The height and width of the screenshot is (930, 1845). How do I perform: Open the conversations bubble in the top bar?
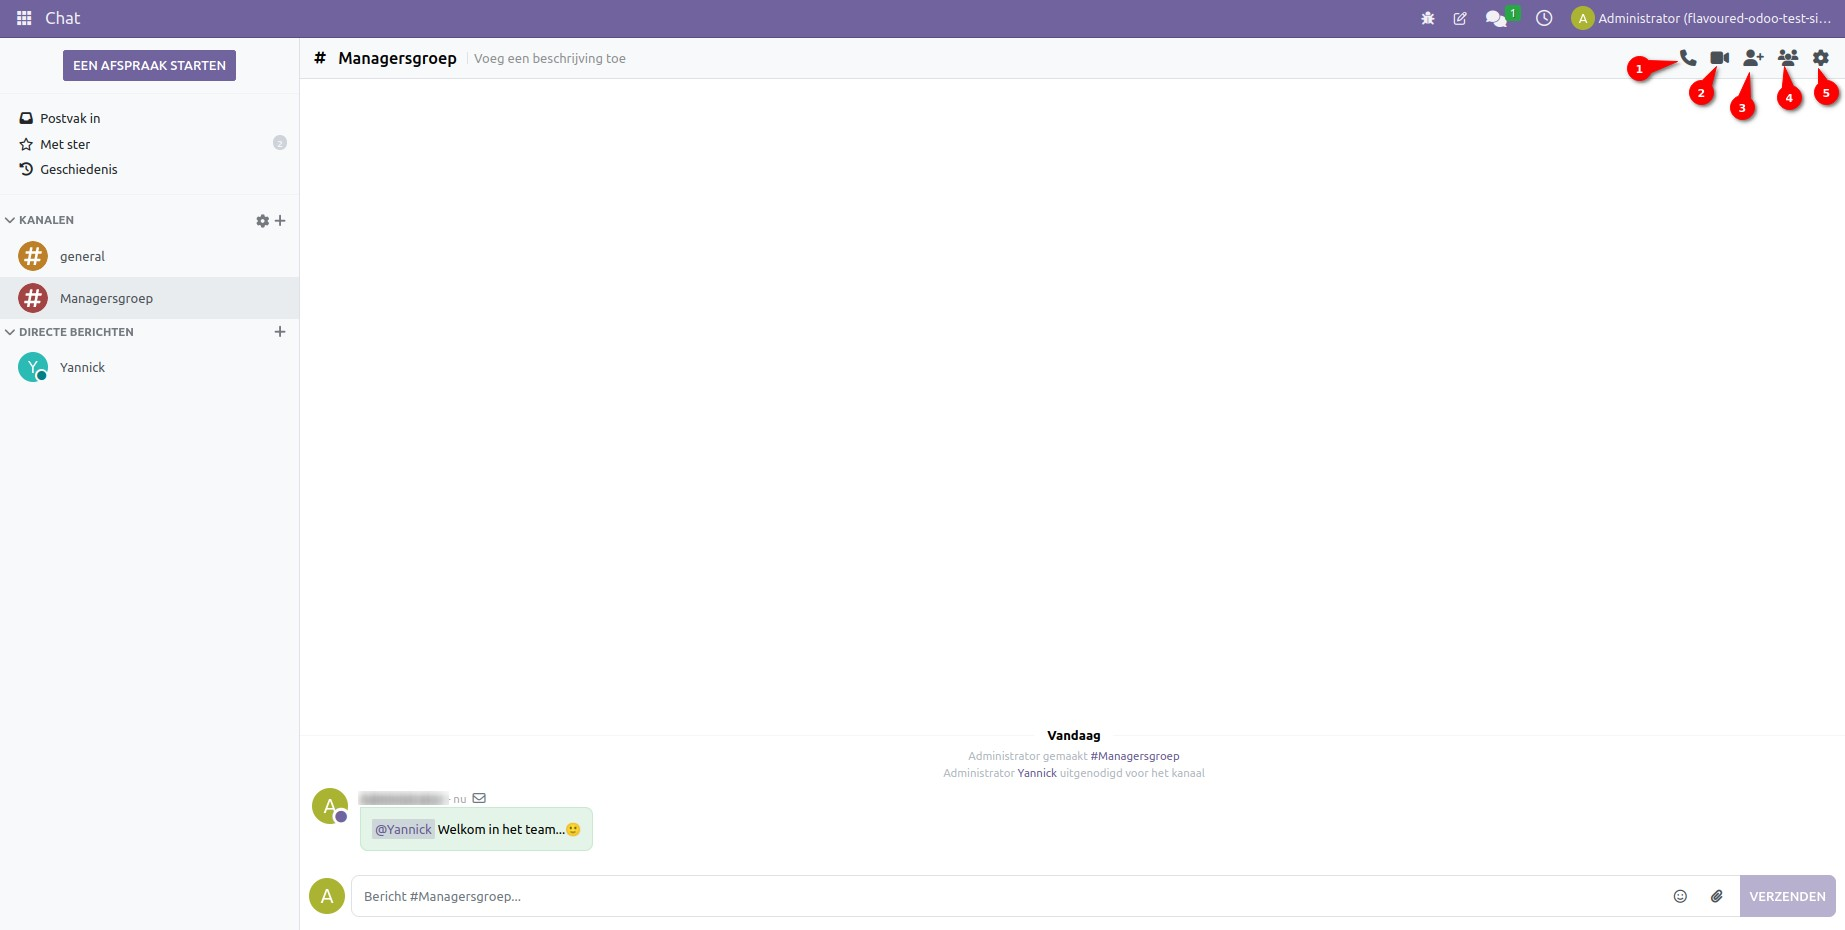pyautogui.click(x=1496, y=18)
